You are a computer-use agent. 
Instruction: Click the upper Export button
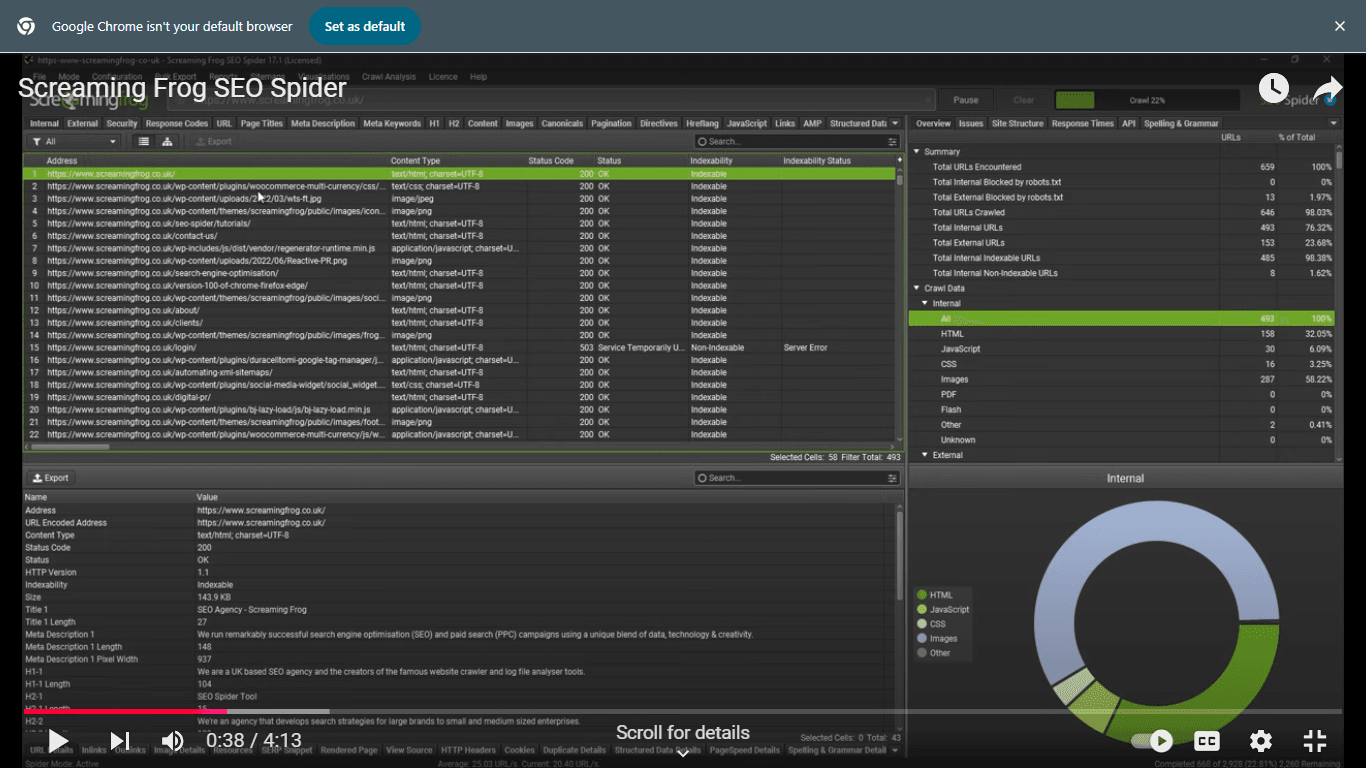click(x=213, y=142)
